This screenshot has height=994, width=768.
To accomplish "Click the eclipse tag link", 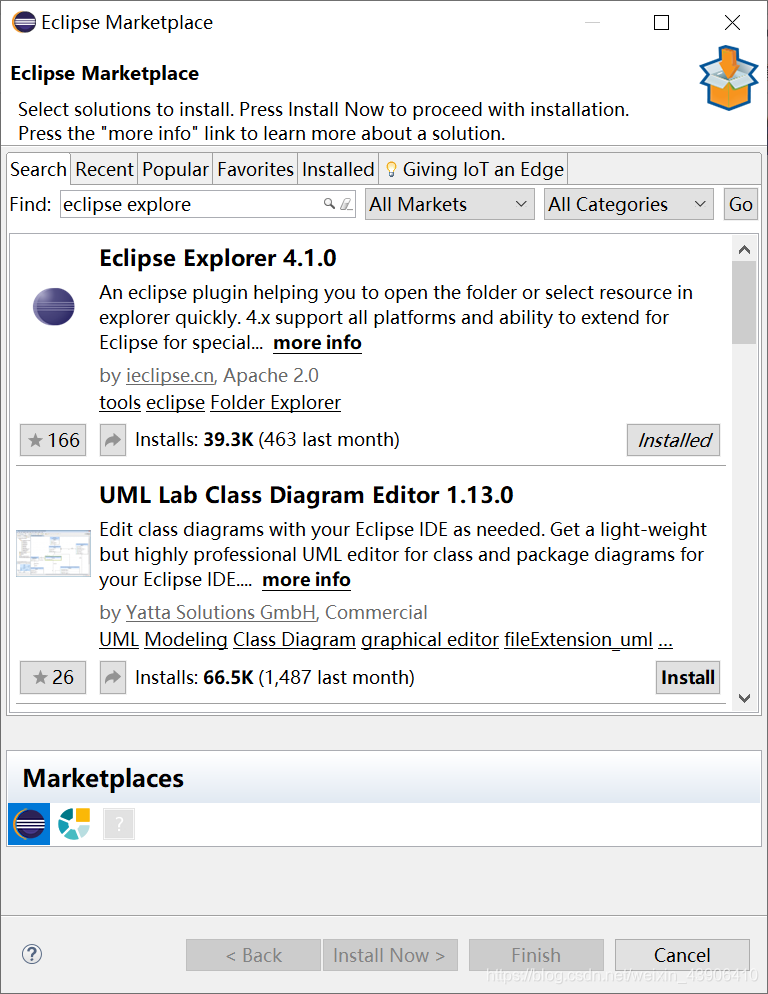I will coord(175,403).
